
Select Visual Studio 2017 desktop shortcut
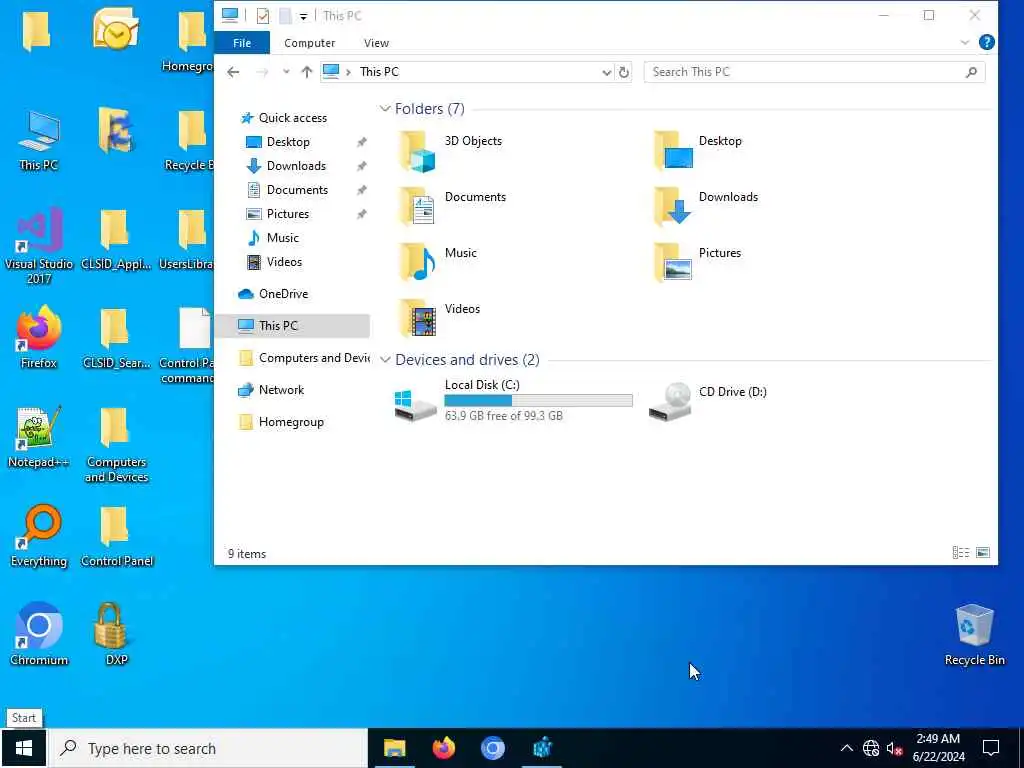pos(39,246)
